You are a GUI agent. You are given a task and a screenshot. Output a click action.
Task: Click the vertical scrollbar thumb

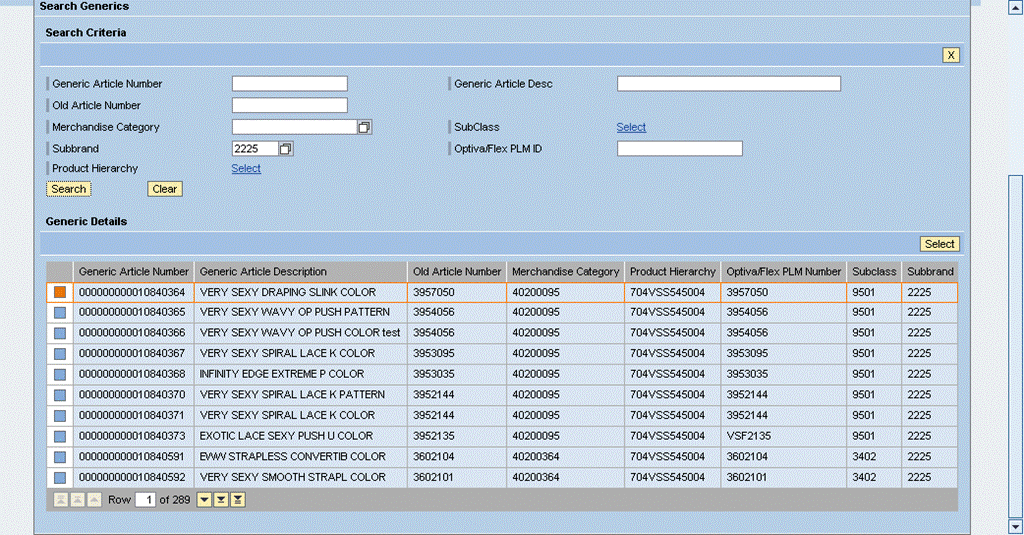[1016, 346]
